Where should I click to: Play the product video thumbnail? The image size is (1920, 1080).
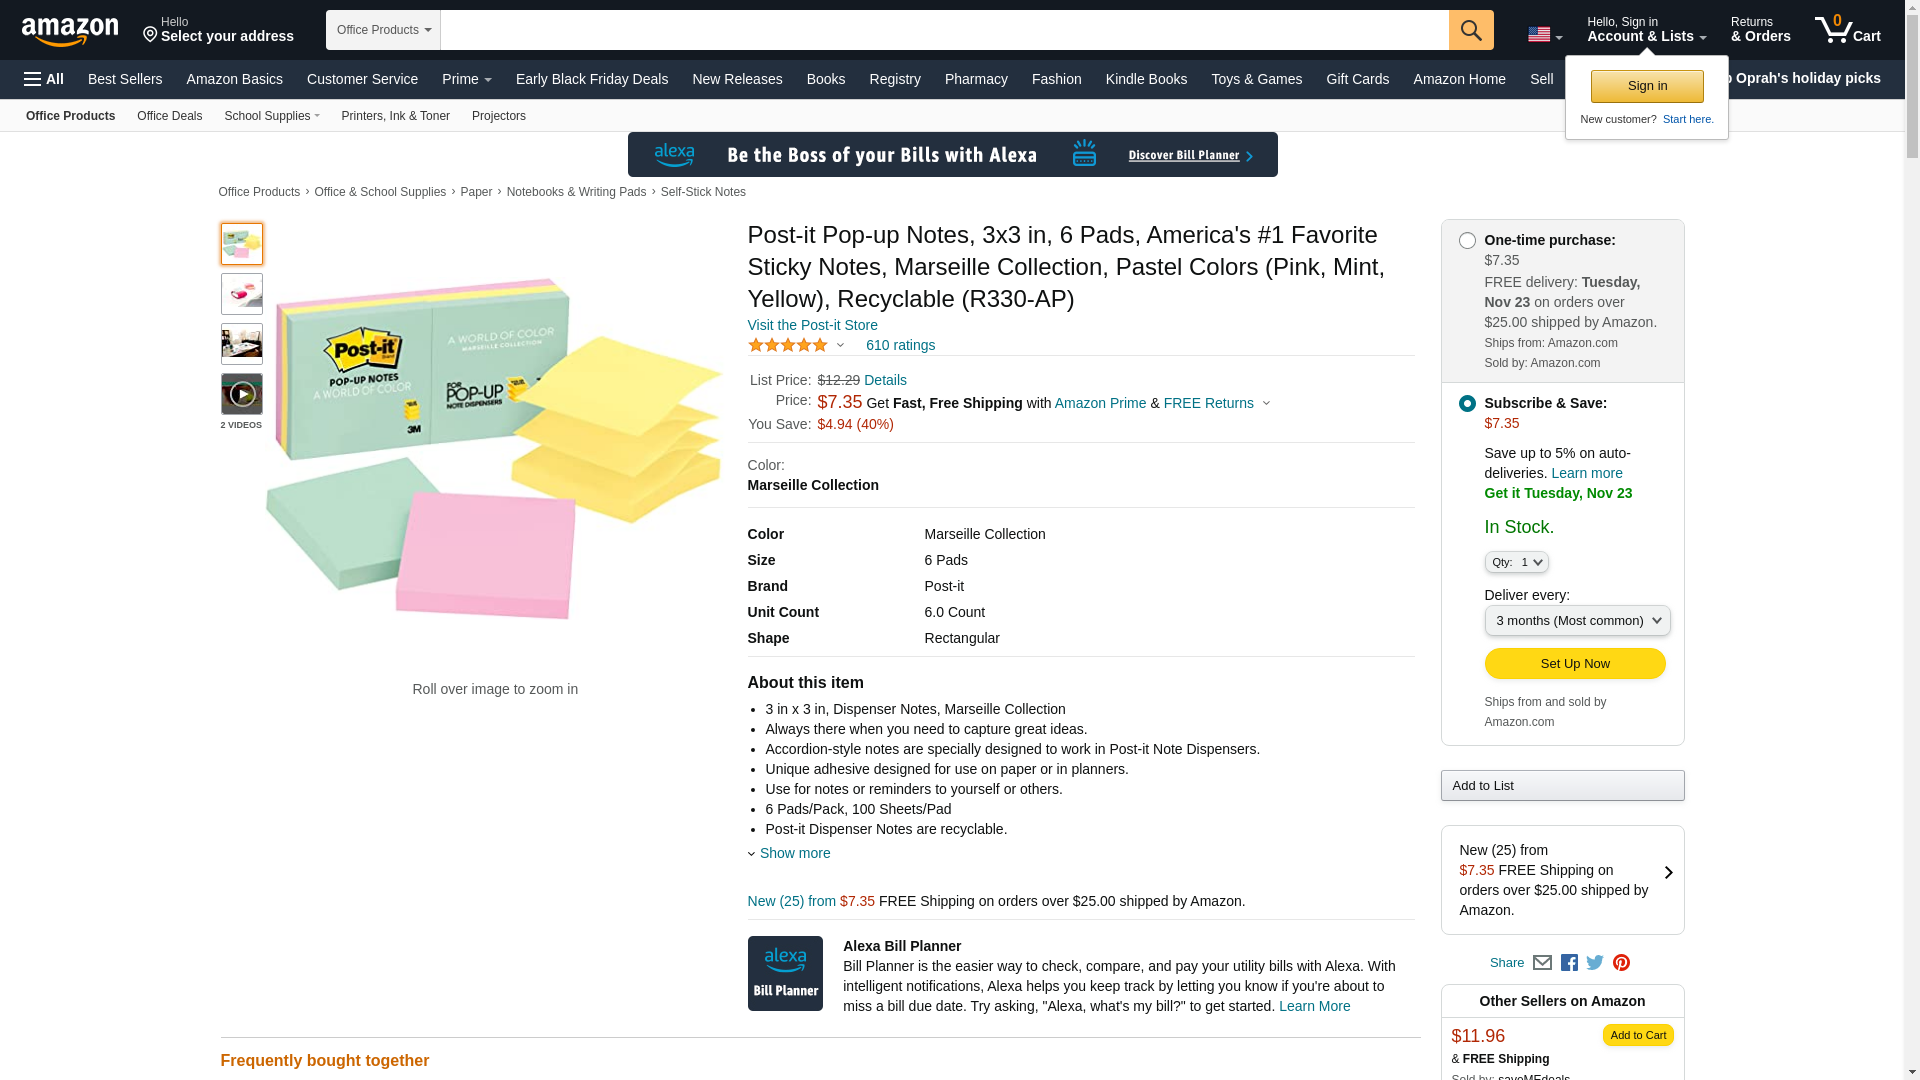242,394
